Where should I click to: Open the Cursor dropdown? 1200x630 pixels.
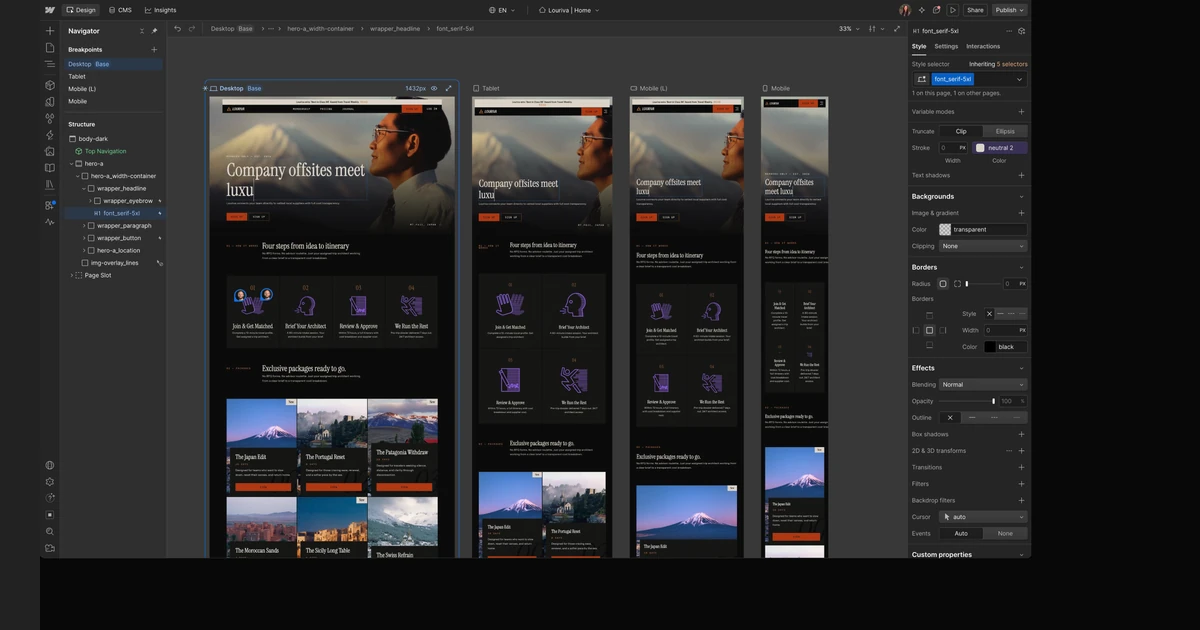983,517
